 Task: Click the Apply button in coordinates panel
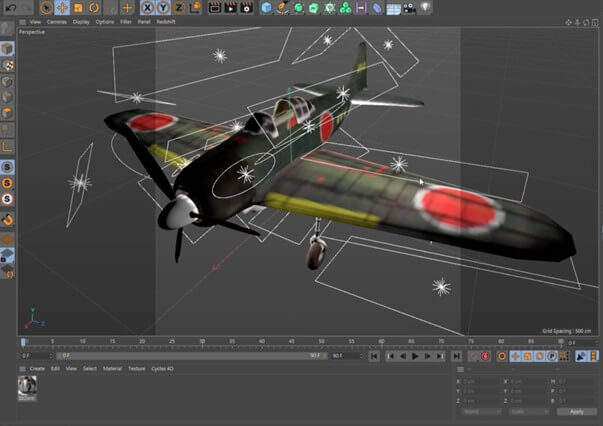coord(576,411)
